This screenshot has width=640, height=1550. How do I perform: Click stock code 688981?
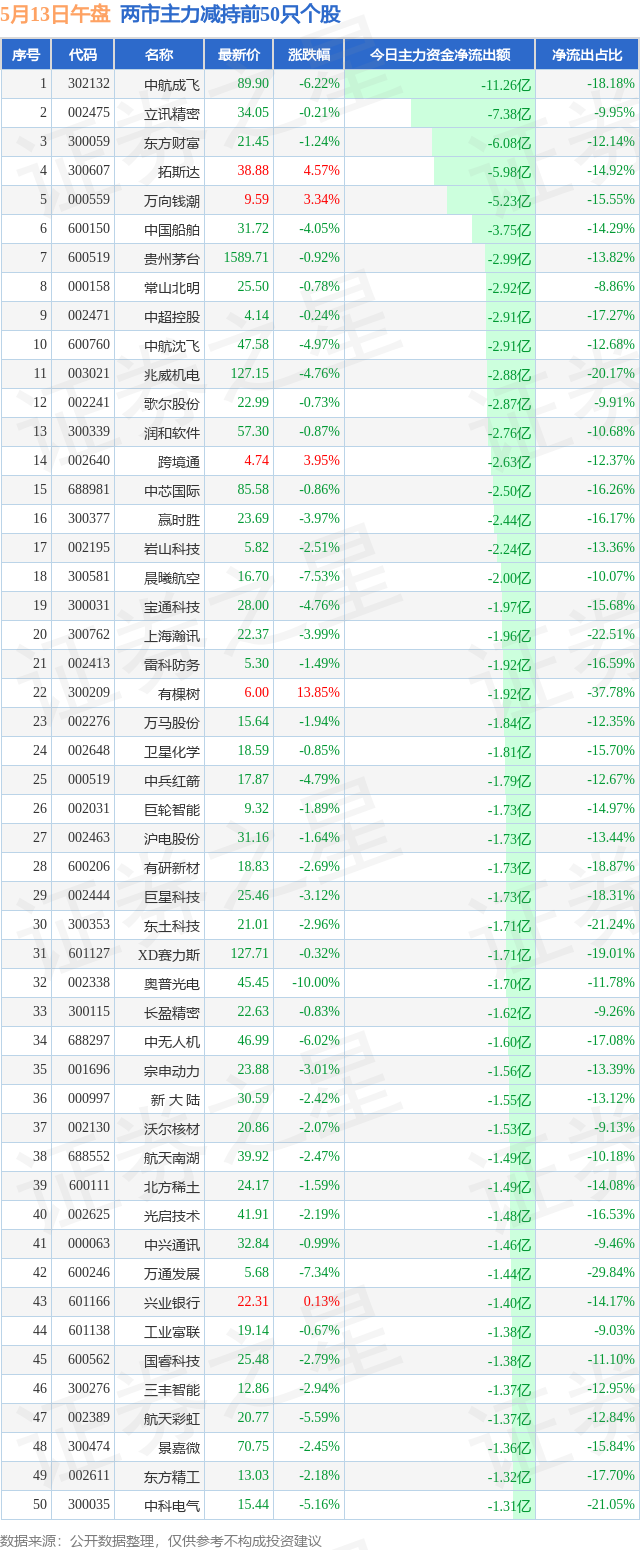coord(89,490)
